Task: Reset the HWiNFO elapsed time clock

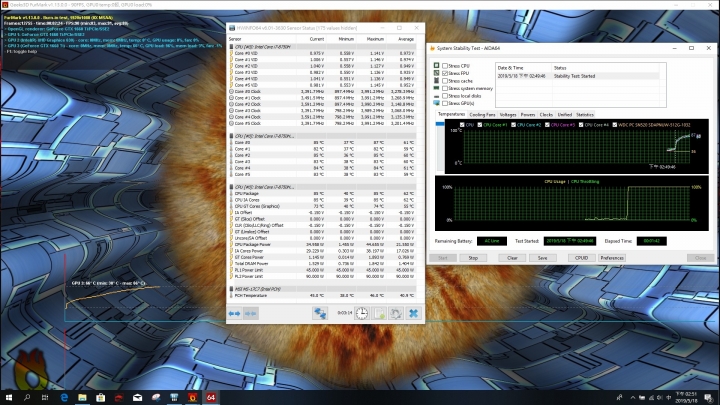Action: [x=361, y=313]
